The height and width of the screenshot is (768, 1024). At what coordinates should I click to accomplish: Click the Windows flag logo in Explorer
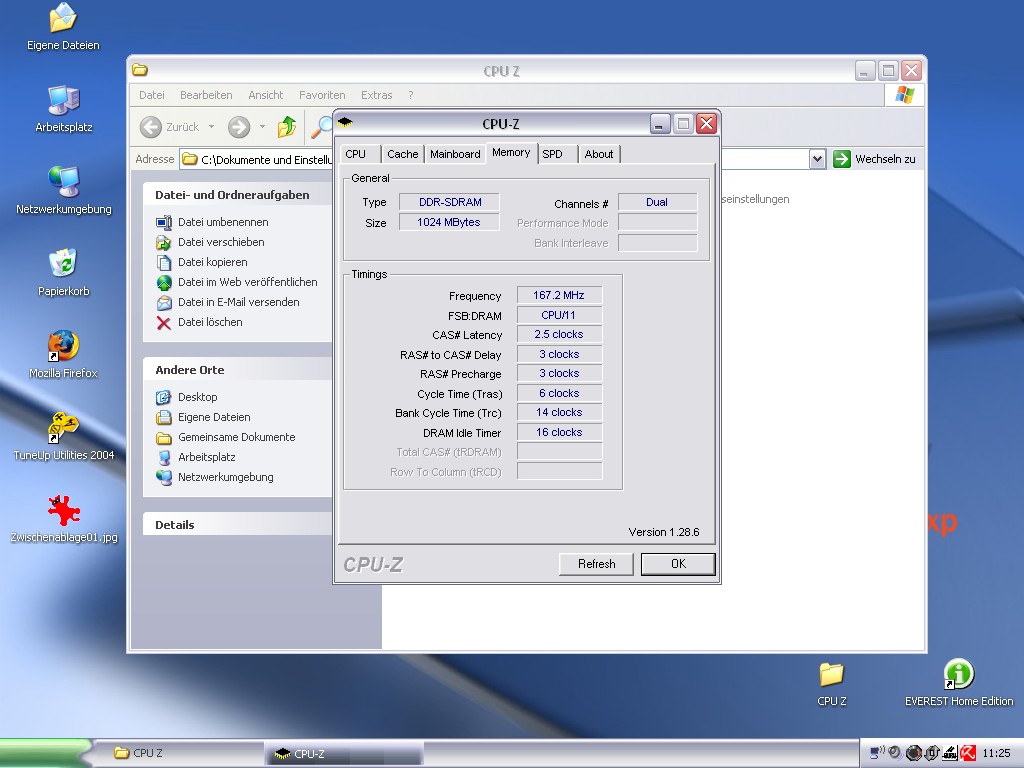904,95
